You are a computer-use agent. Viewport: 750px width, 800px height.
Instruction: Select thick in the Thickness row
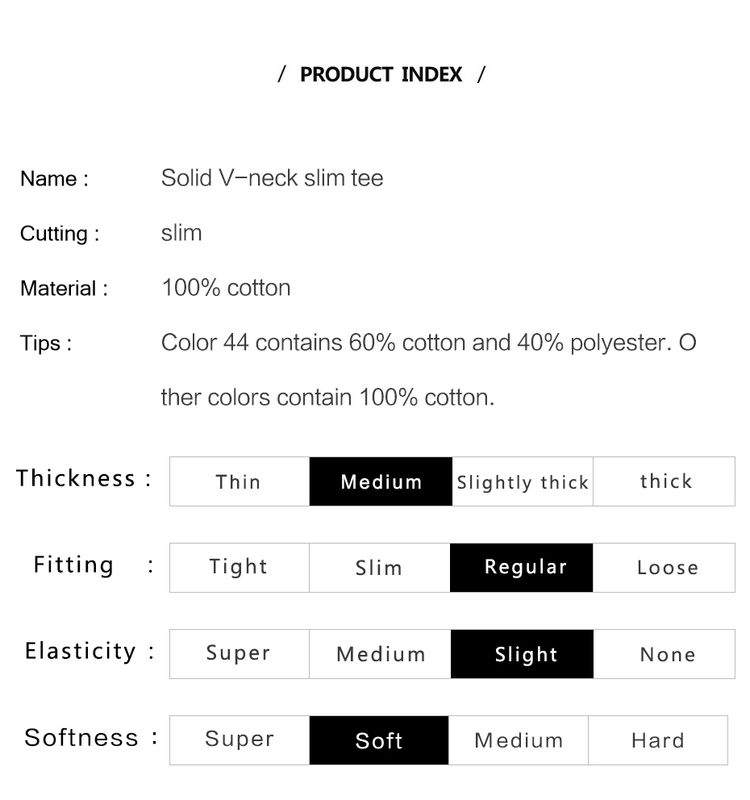pos(664,481)
